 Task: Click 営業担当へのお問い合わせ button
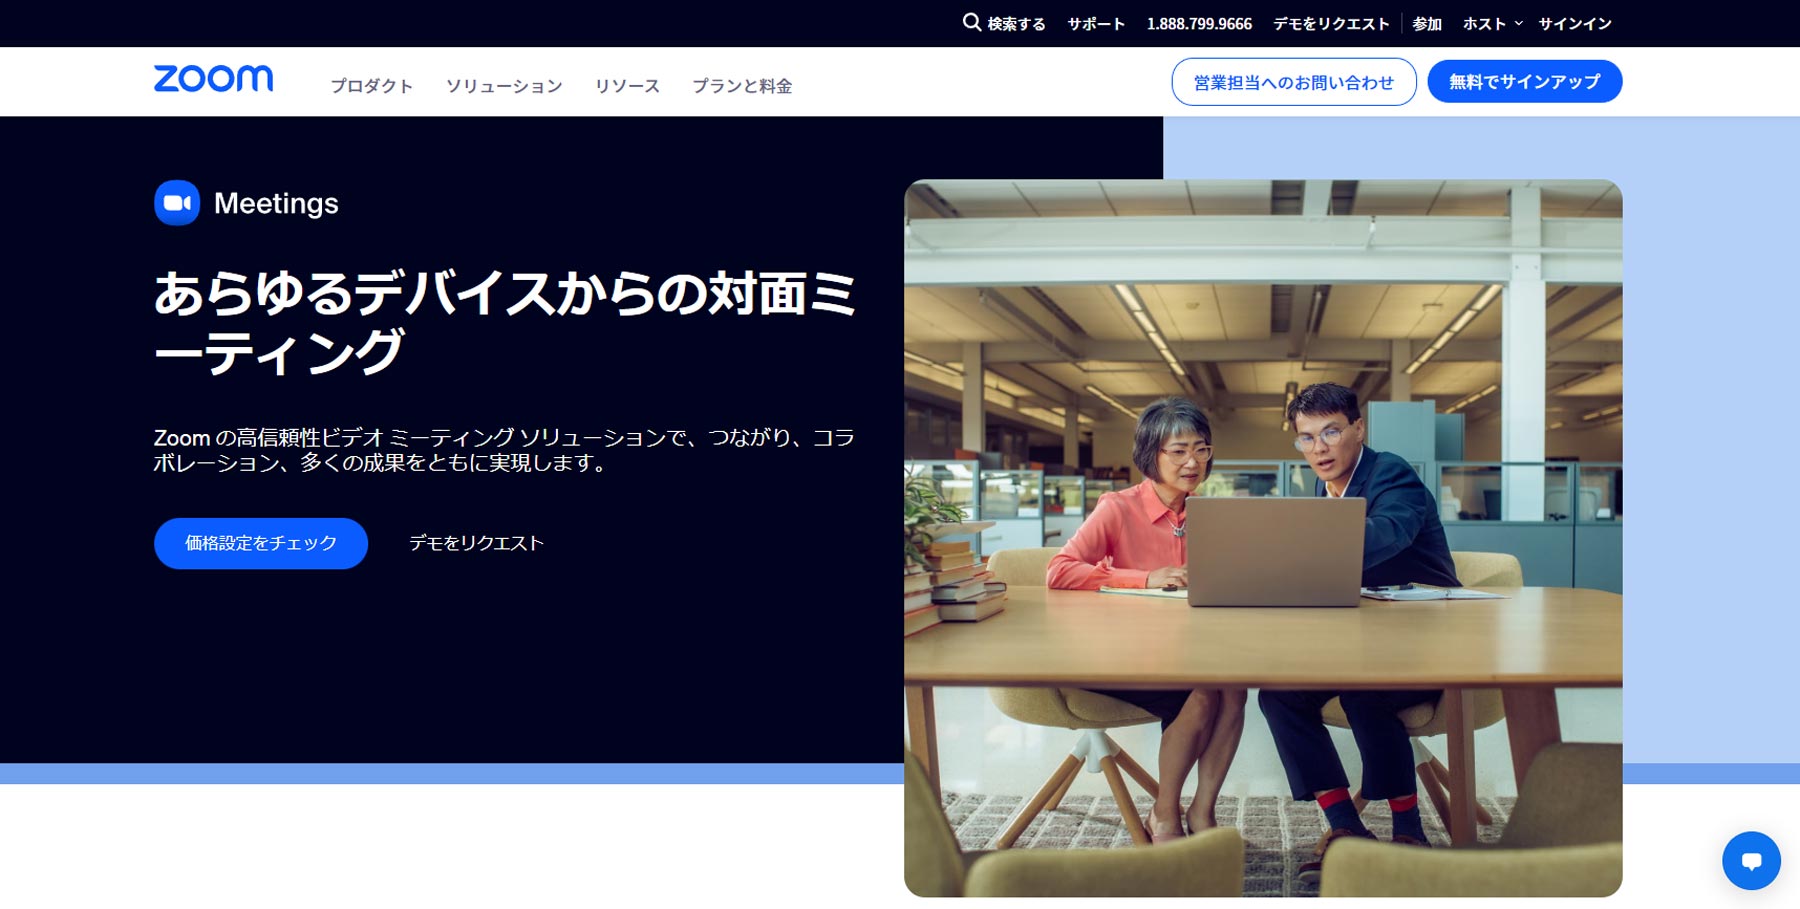tap(1294, 82)
